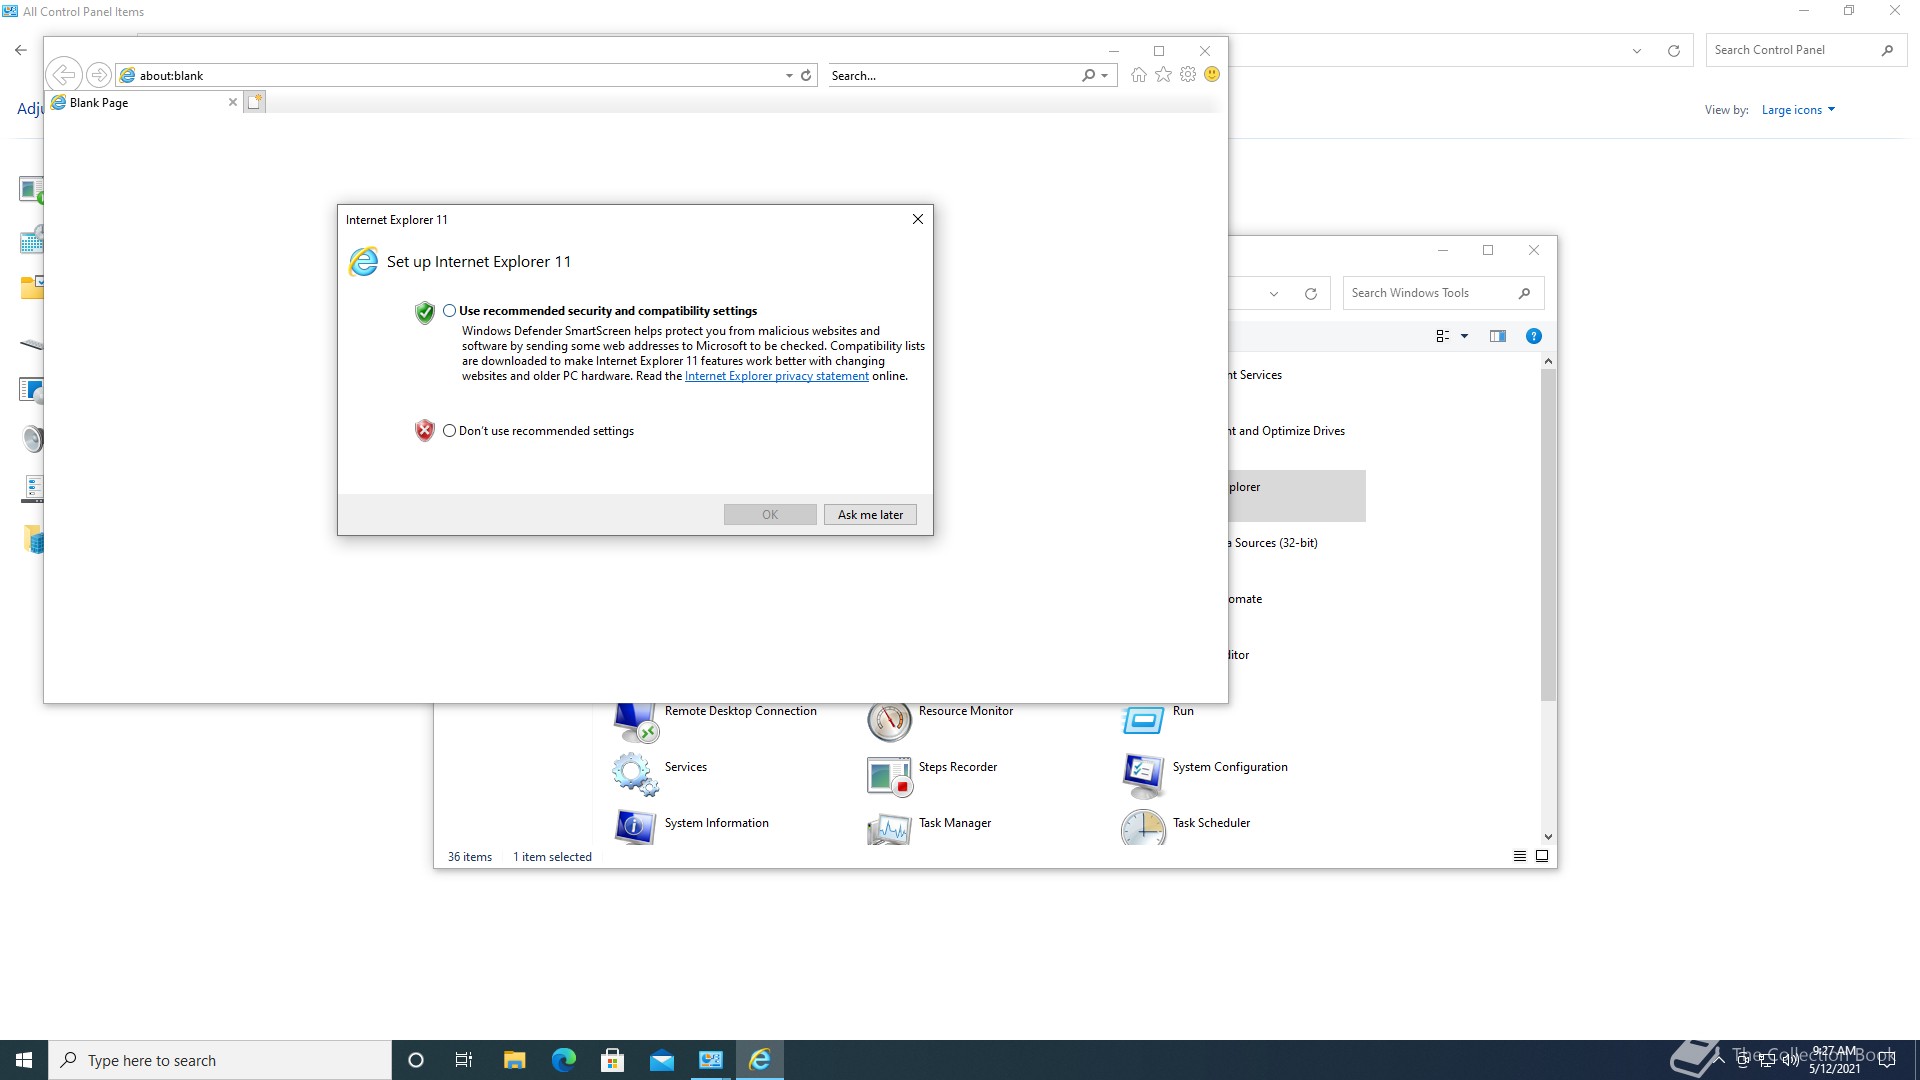The image size is (1920, 1080).
Task: Open the Large icons view-by dropdown
Action: 1798,110
